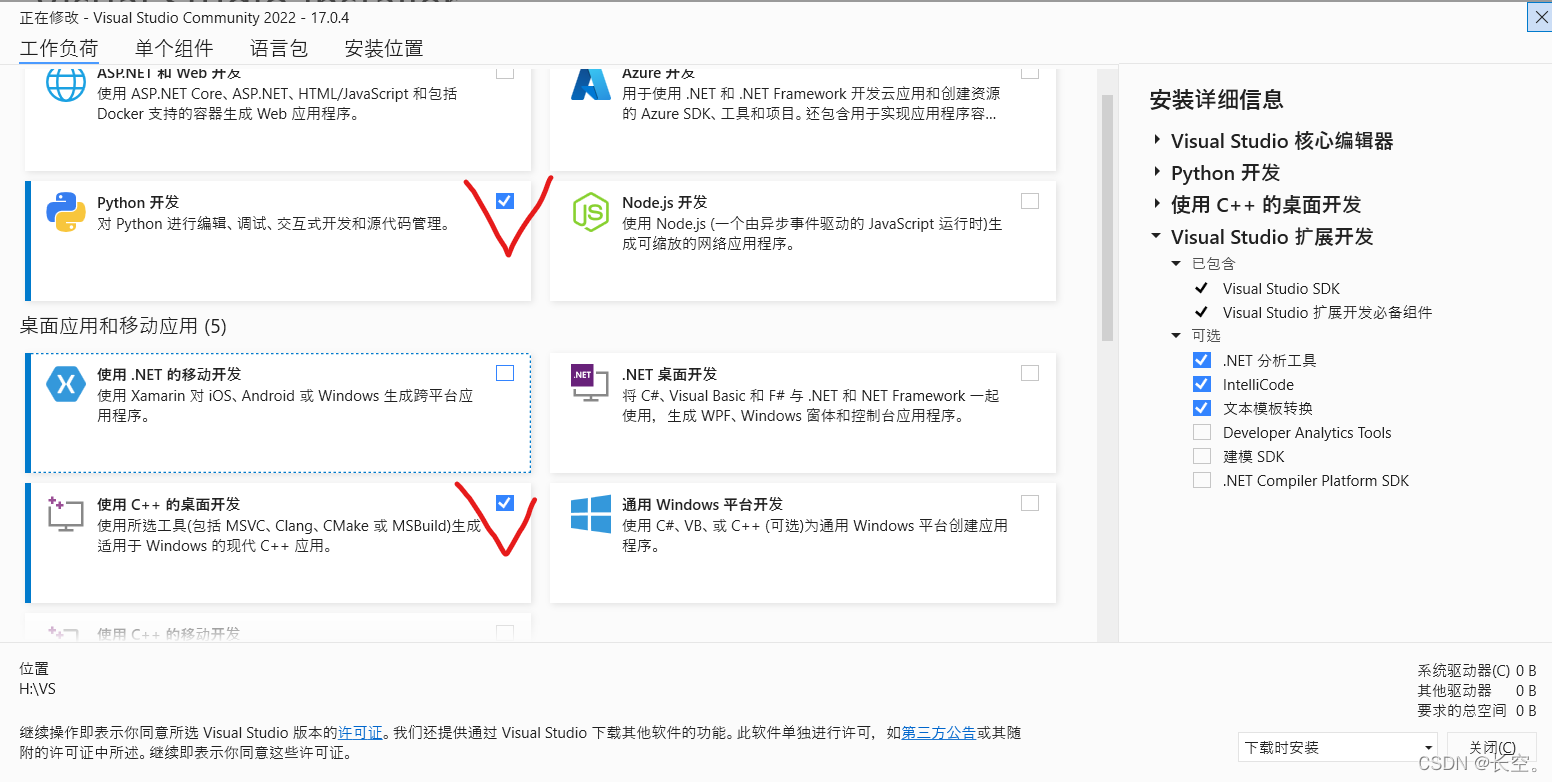Screen dimensions: 1552x782
Task: Switch to the 单个组件 tab
Action: (173, 47)
